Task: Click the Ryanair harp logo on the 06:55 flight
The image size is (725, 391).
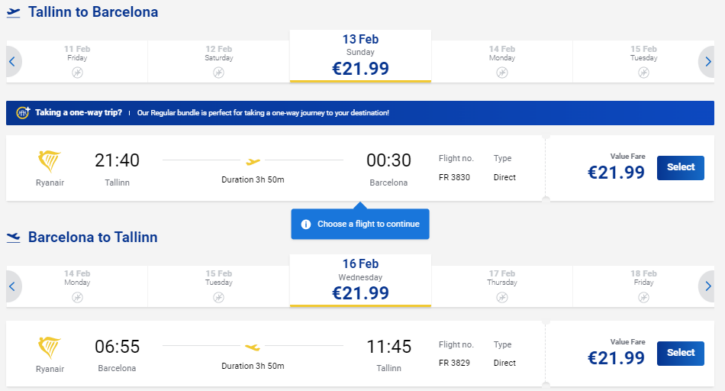Action: coord(49,348)
